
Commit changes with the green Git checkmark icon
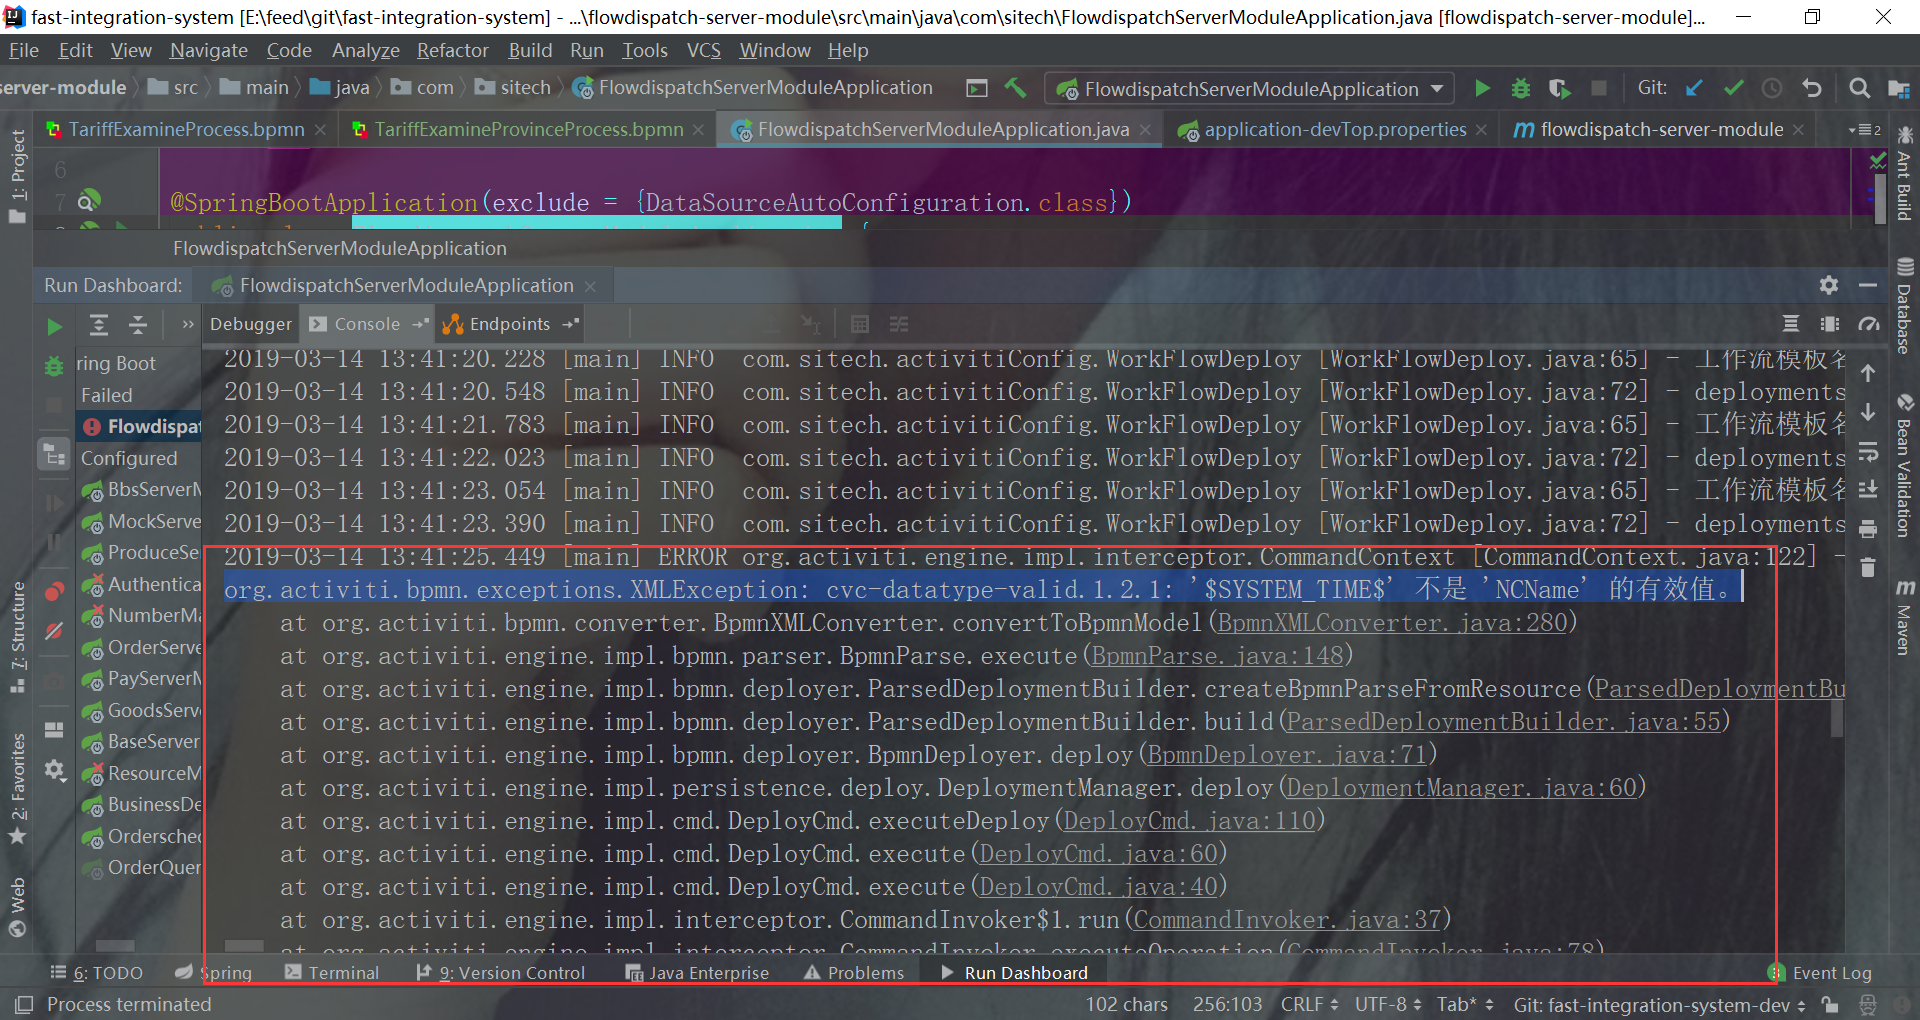[1733, 88]
